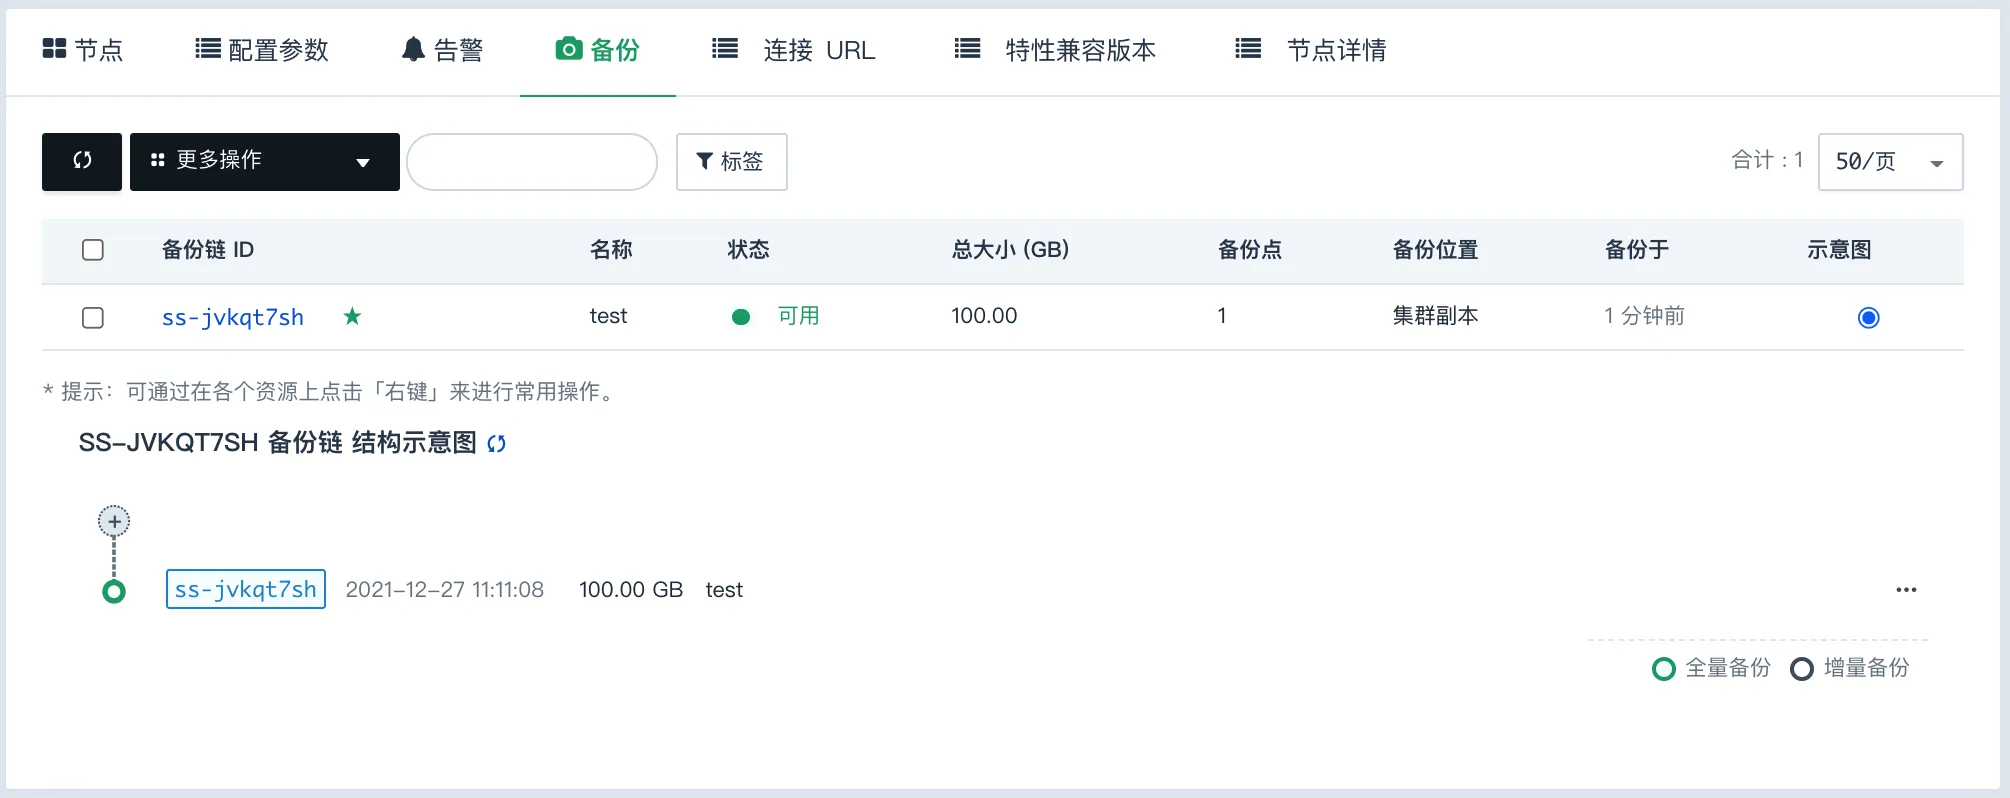Refresh the backup chain structure diagram
Screen dimensions: 2010x798
click(x=496, y=443)
